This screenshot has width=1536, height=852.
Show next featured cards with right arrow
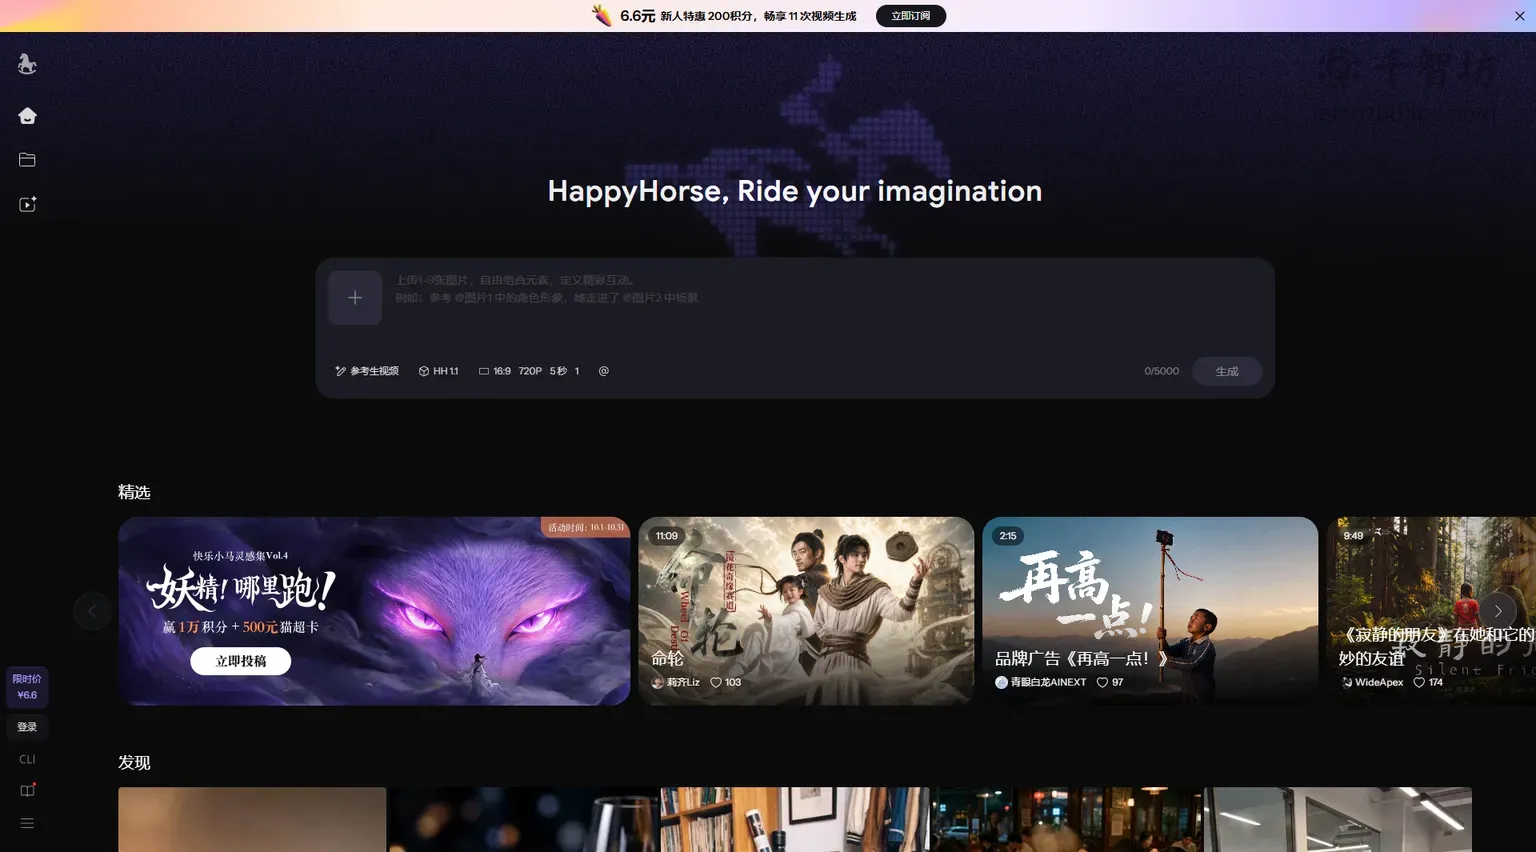click(1498, 611)
